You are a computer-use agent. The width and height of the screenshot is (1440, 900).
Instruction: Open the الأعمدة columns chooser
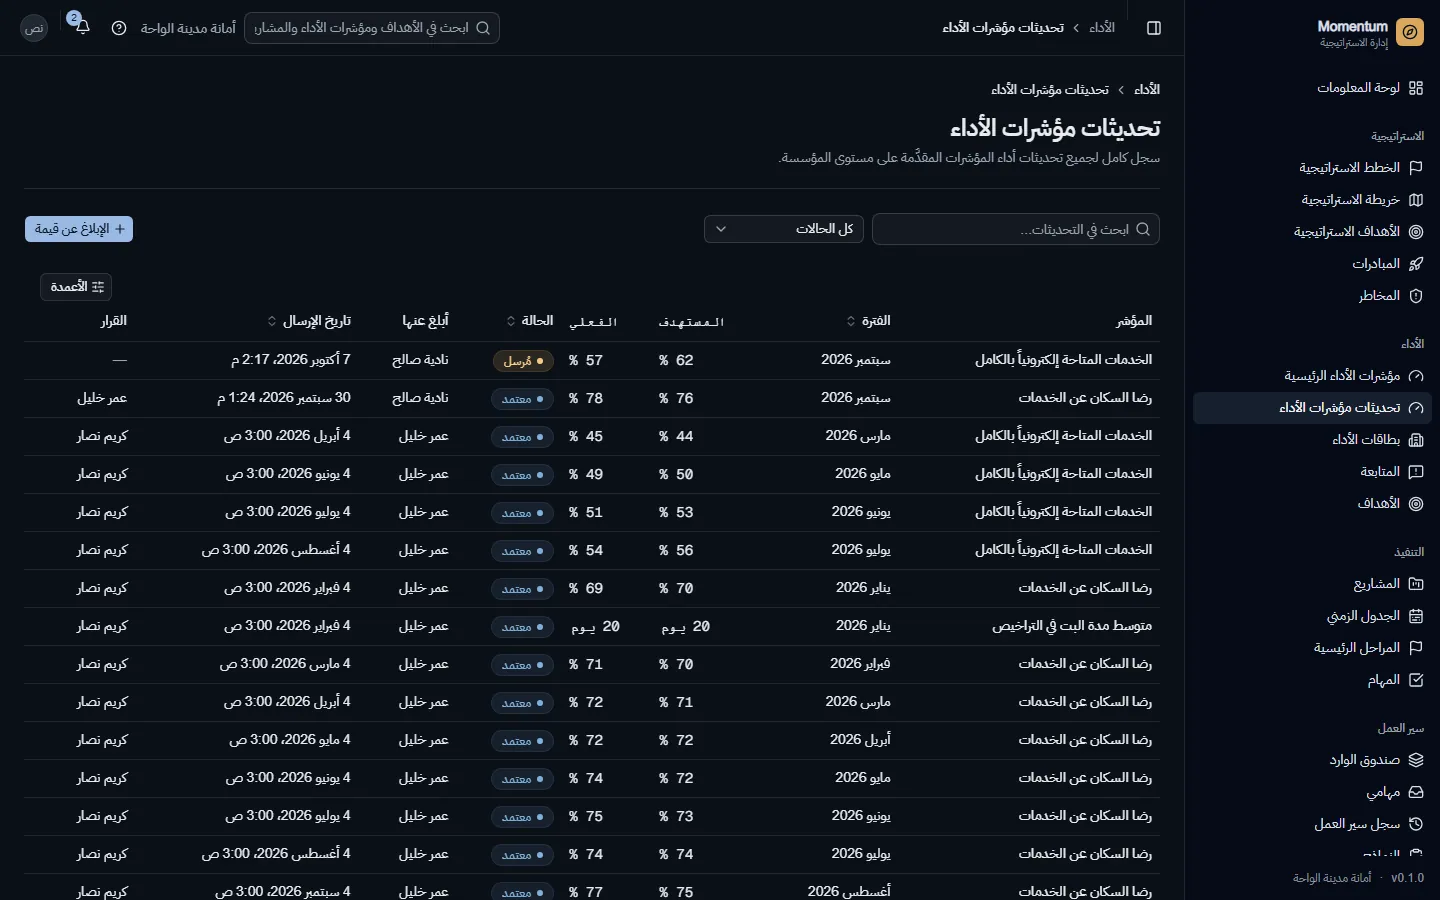tap(76, 287)
